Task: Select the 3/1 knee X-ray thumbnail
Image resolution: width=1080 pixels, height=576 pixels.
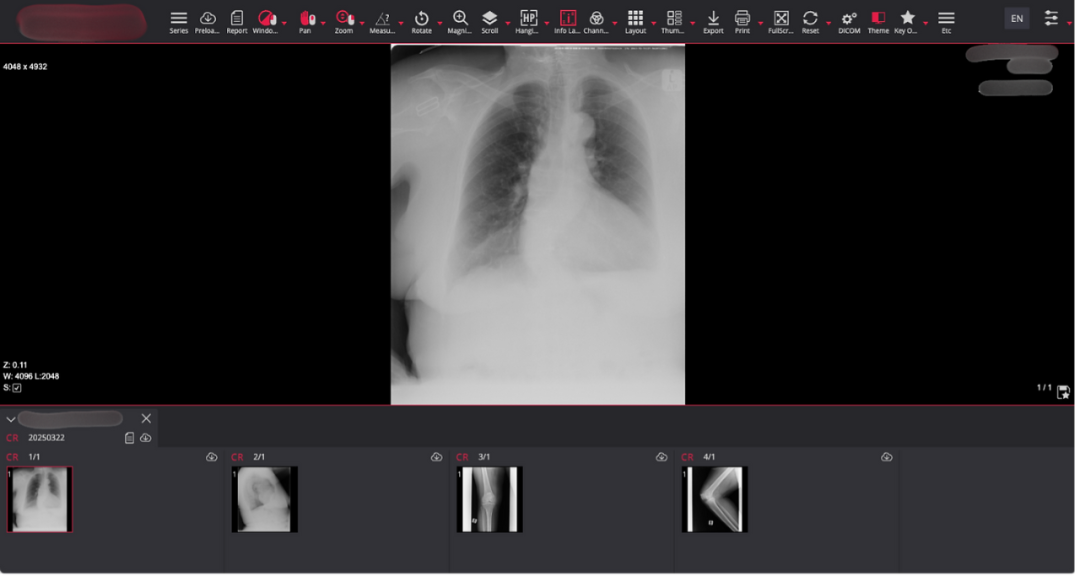Action: click(x=489, y=499)
